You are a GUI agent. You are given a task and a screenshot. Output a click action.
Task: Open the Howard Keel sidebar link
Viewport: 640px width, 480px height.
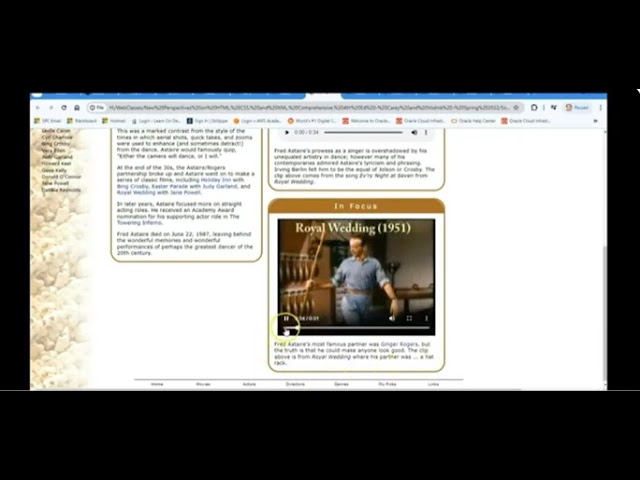tap(56, 163)
